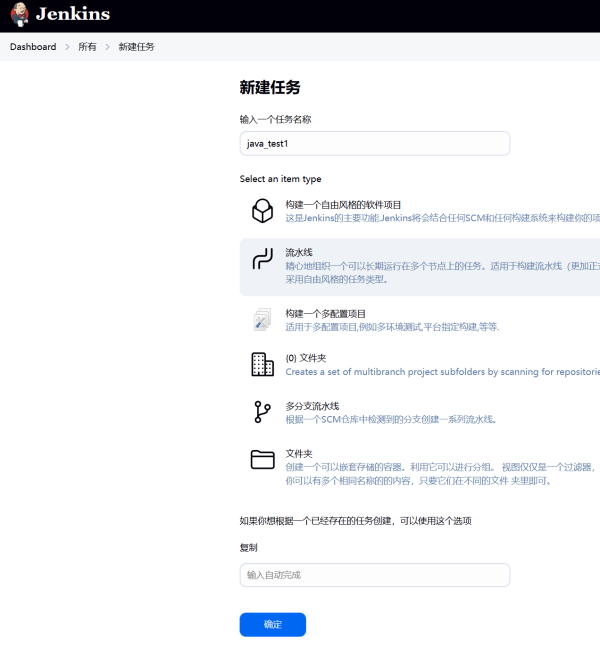The height and width of the screenshot is (657, 600).
Task: Choose the 流水线 item type title
Action: coord(299,252)
